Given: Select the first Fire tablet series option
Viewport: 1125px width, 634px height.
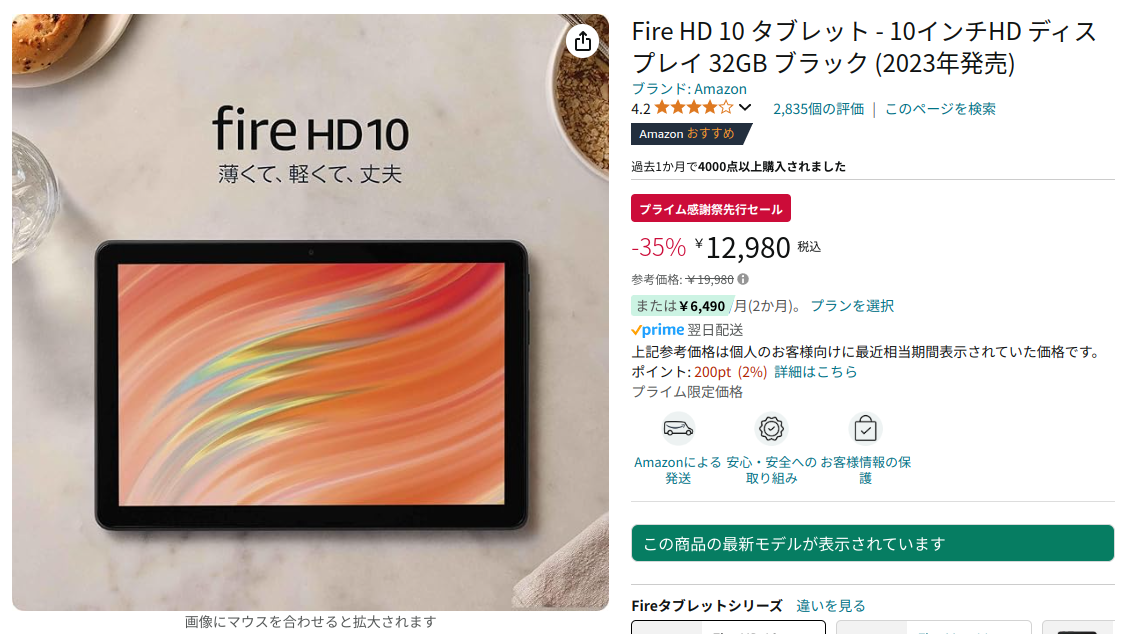Looking at the screenshot, I should [x=728, y=628].
